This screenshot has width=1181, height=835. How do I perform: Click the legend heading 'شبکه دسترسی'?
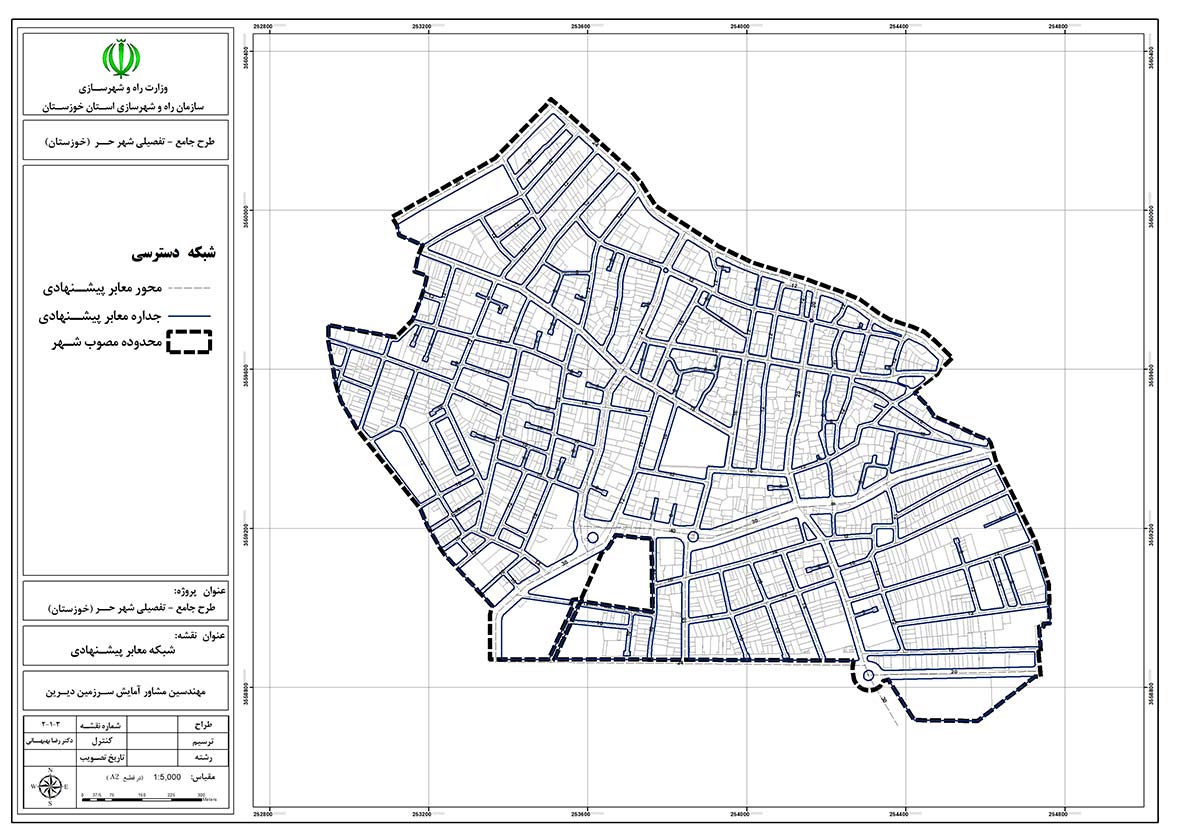[174, 253]
